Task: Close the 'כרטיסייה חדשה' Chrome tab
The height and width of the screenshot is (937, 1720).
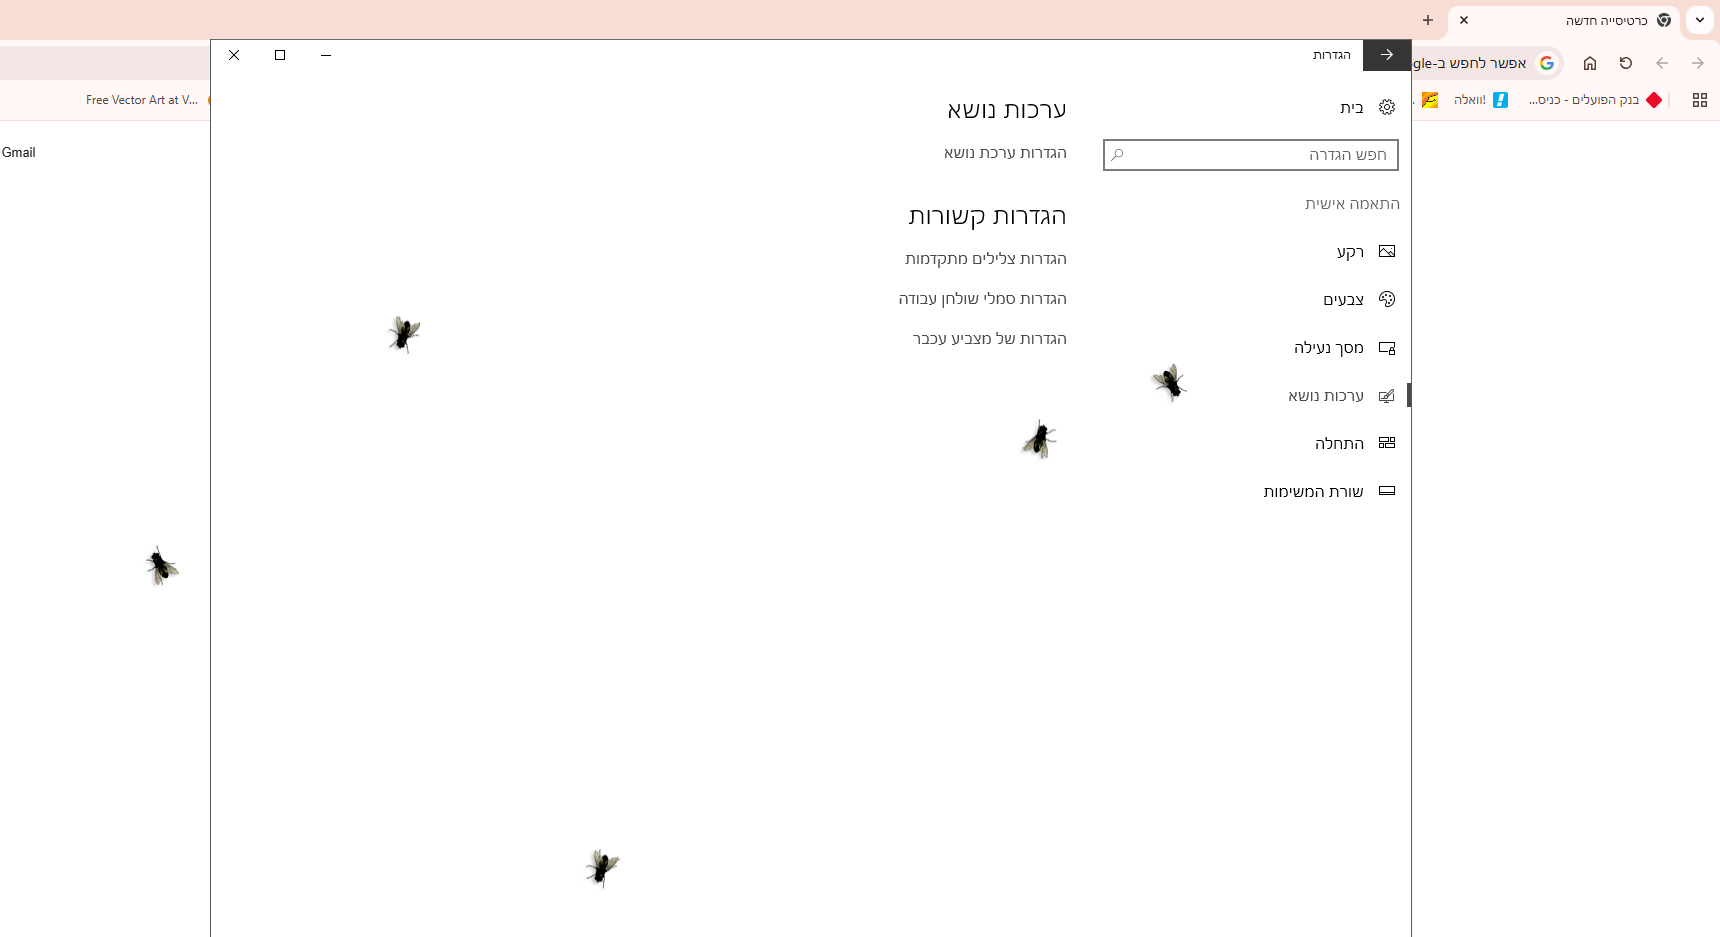Action: pyautogui.click(x=1464, y=20)
